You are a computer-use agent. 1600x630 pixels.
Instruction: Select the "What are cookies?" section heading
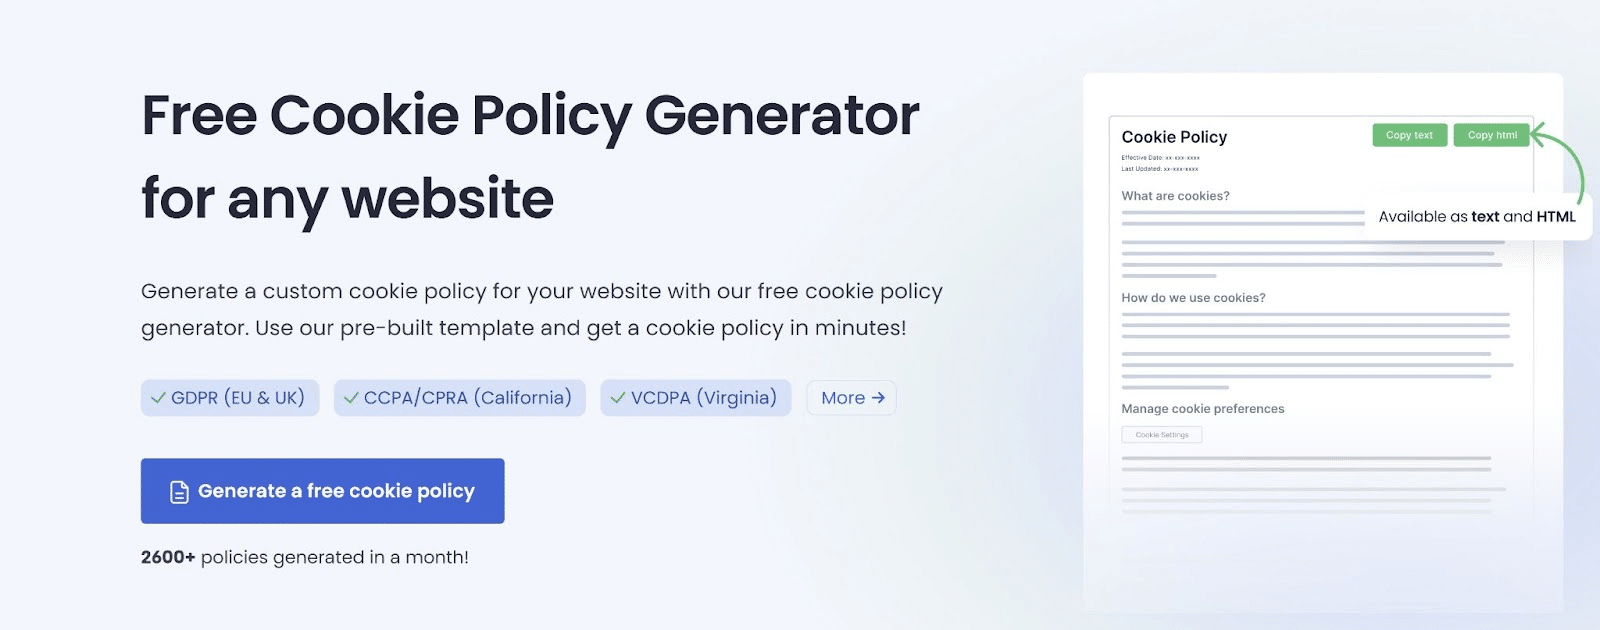pos(1175,196)
